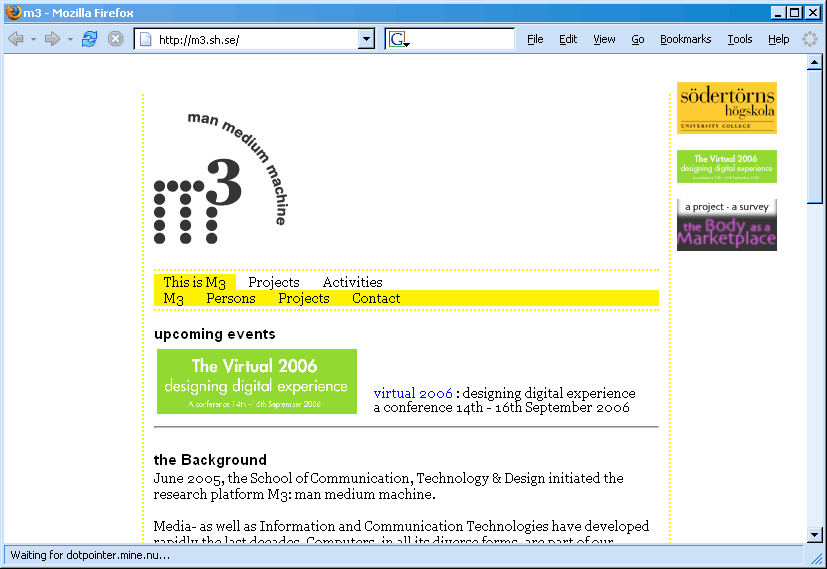Open the Södertörns högskola banner
Image resolution: width=827 pixels, height=569 pixels.
click(x=726, y=108)
